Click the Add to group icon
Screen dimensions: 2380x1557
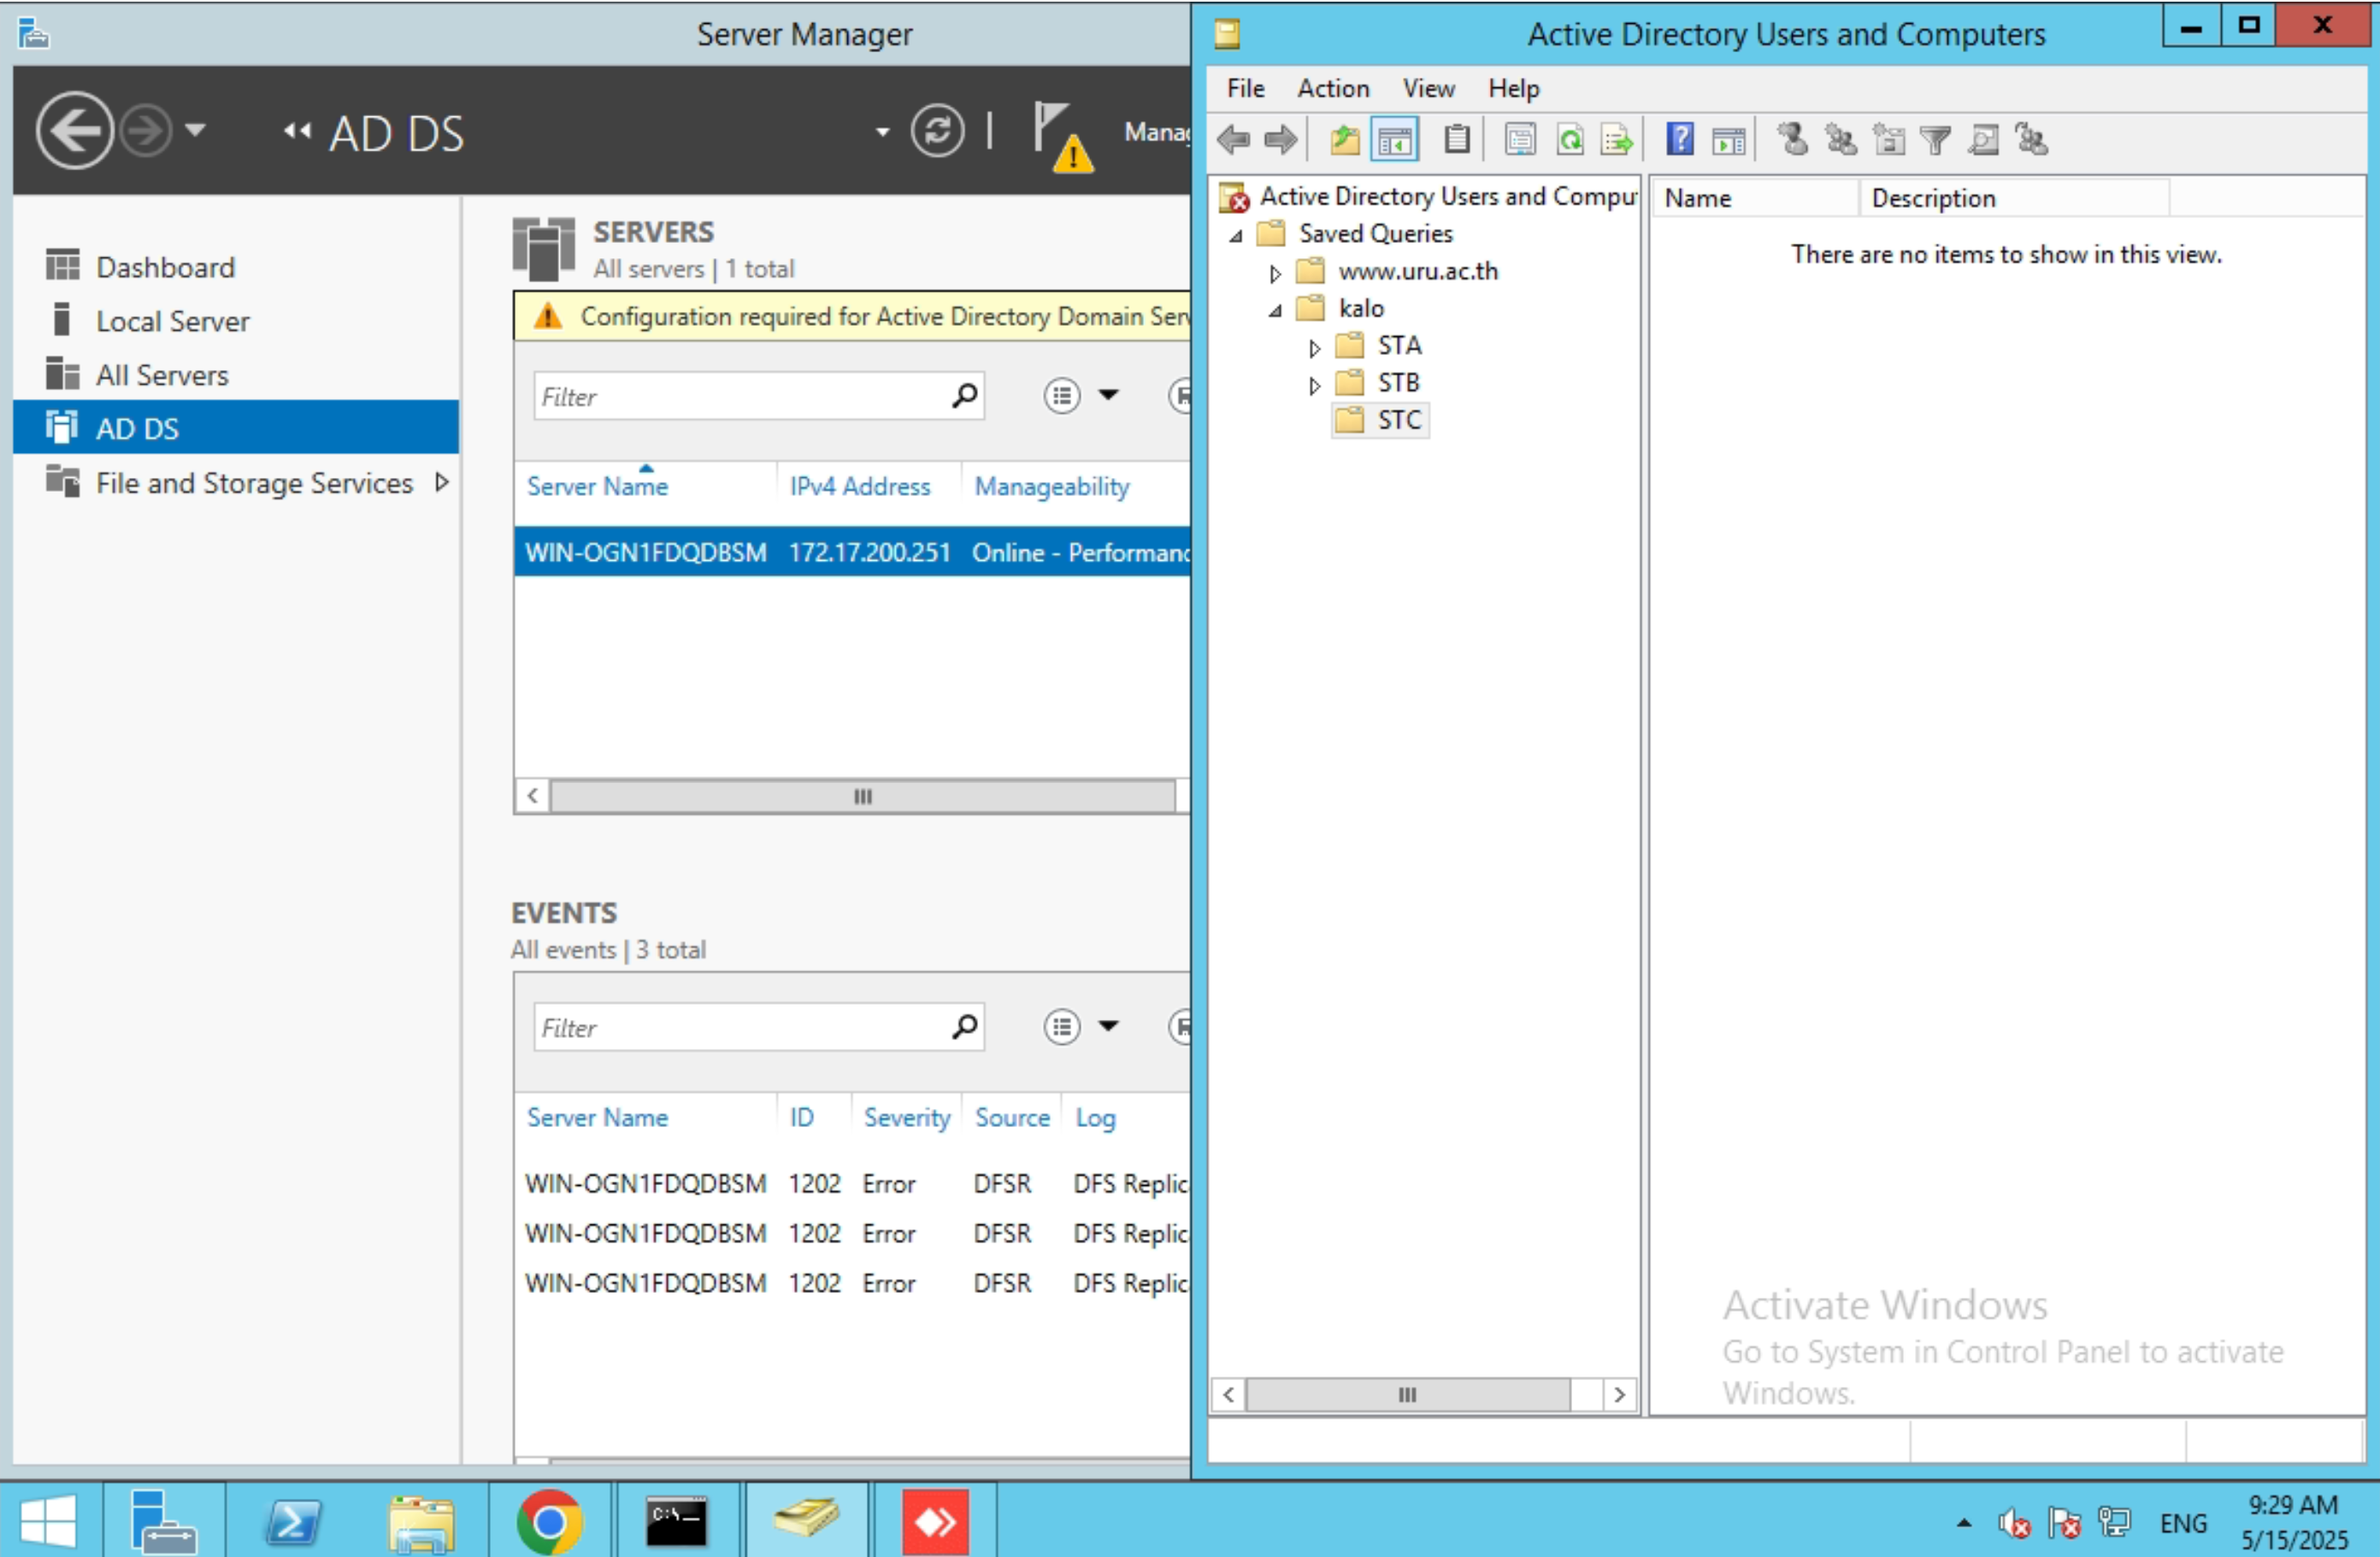point(2032,140)
